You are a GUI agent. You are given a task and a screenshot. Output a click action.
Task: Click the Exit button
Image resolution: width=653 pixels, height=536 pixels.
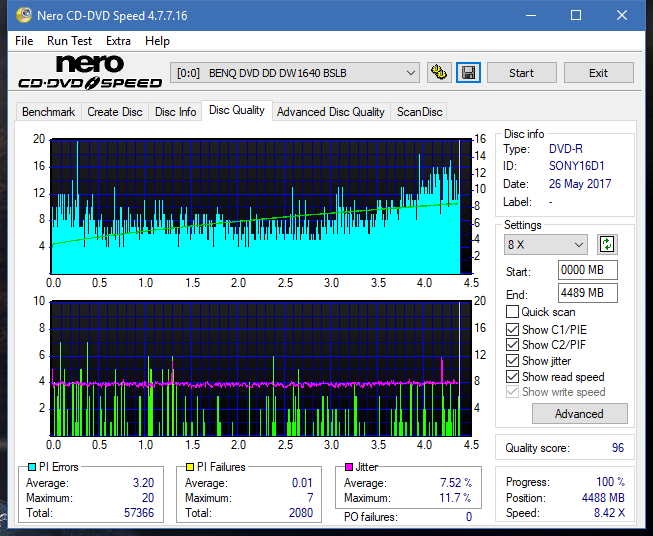pyautogui.click(x=598, y=73)
